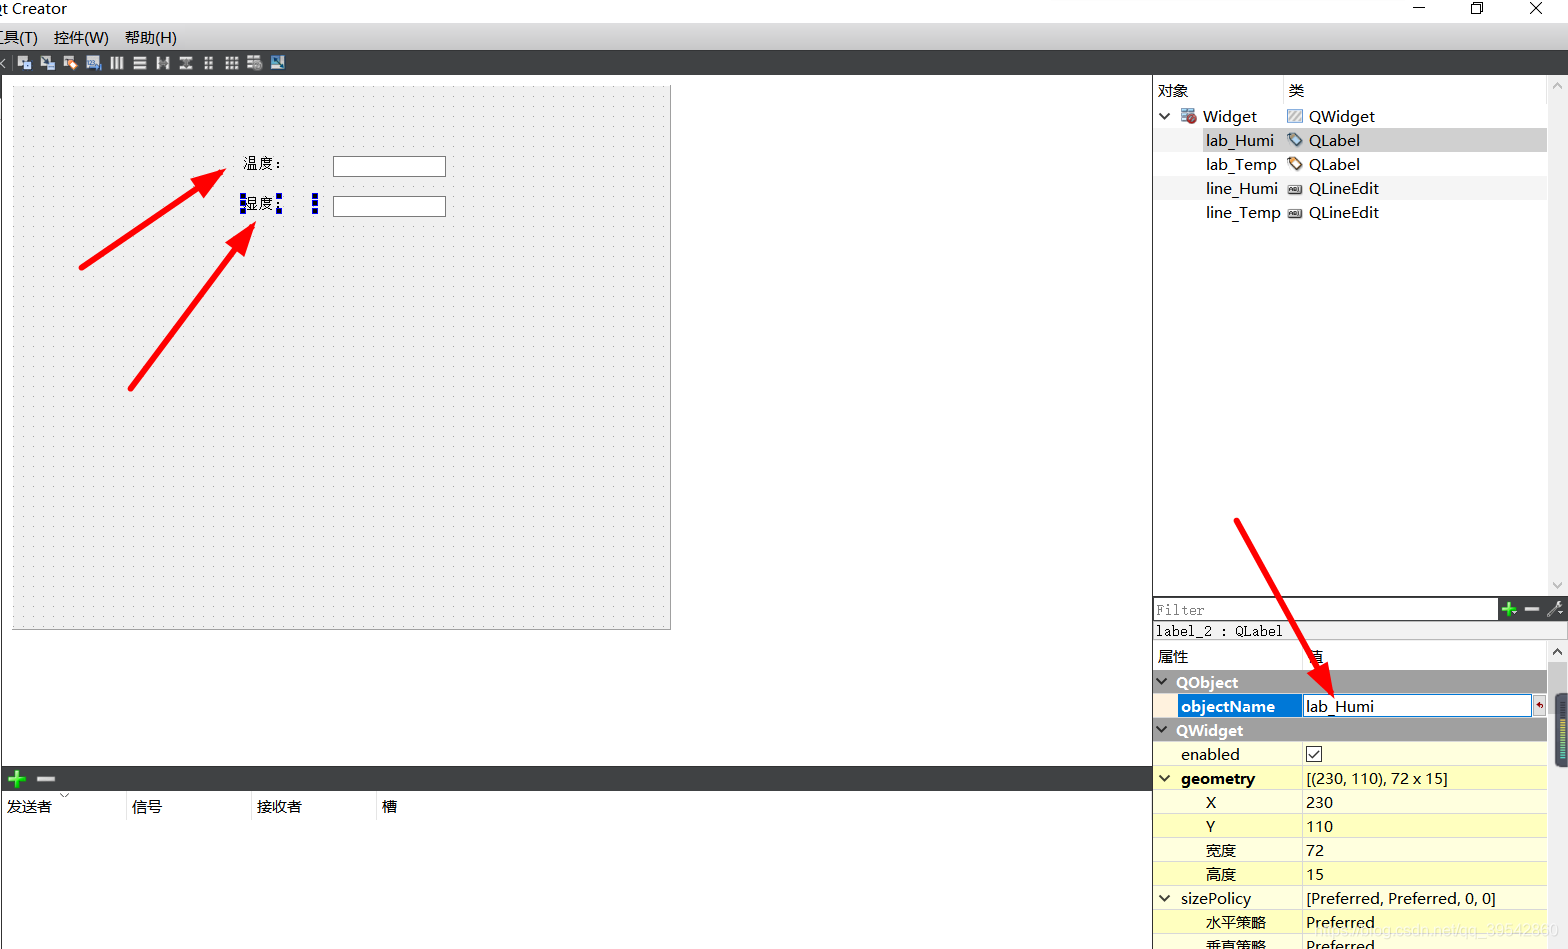Screen dimensions: 1568x949
Task: Apply Lay Out Vertically
Action: point(140,63)
